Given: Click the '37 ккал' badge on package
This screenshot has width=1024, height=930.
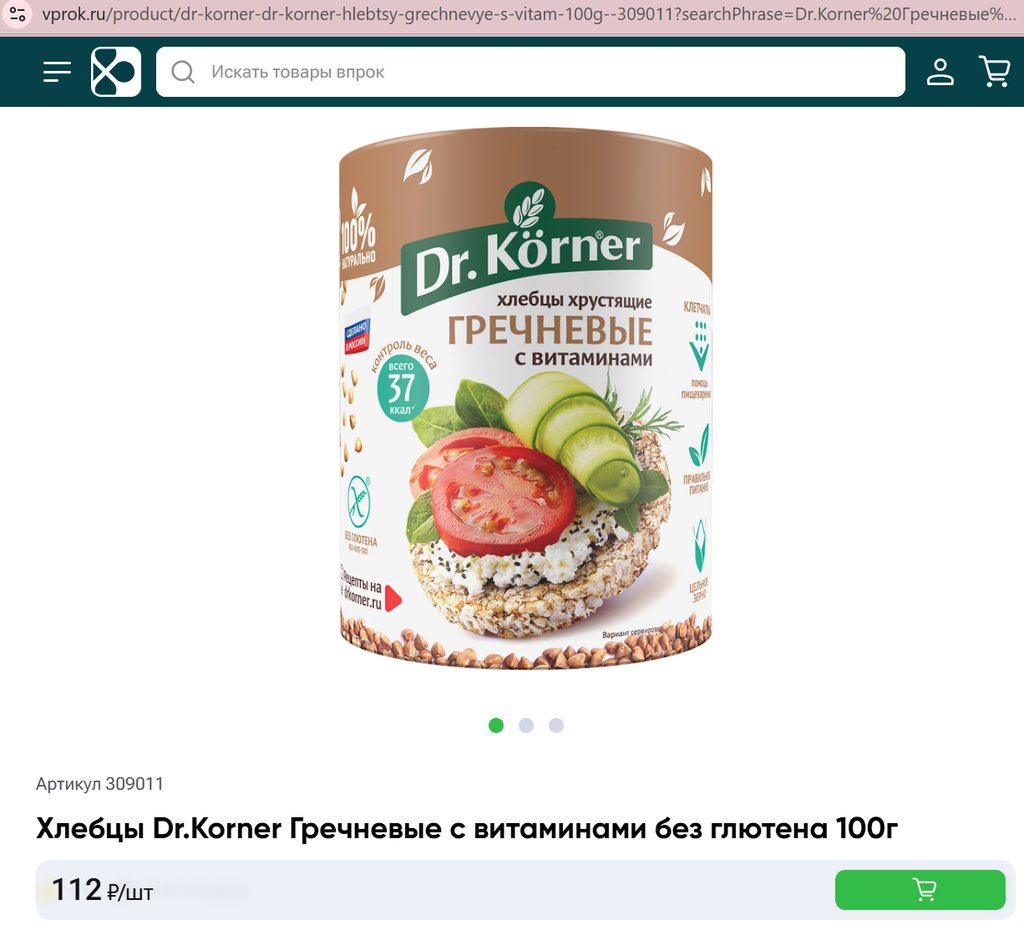Looking at the screenshot, I should 402,388.
